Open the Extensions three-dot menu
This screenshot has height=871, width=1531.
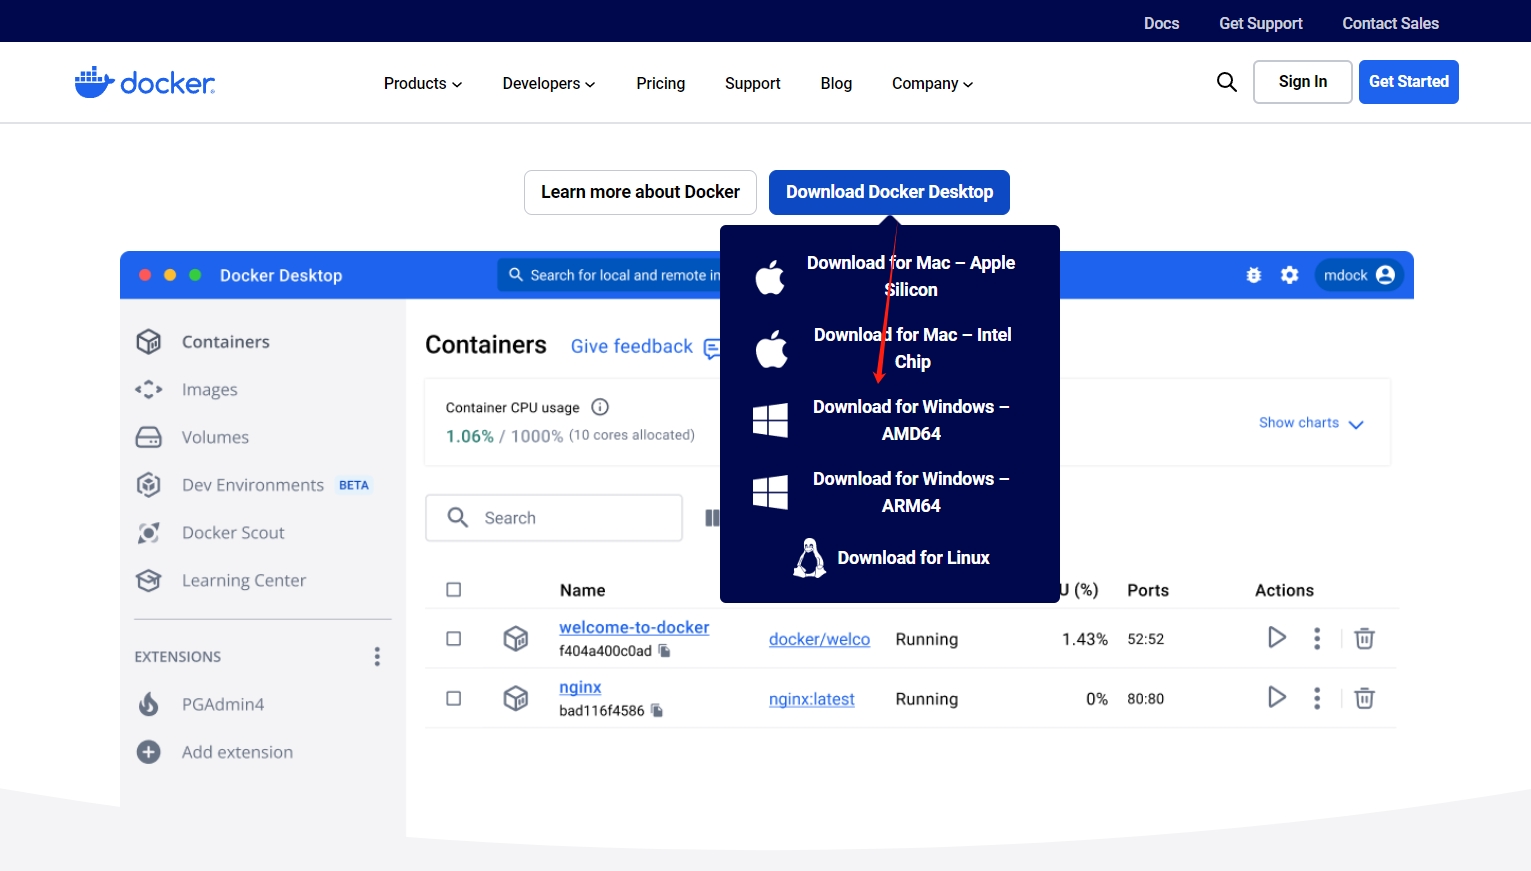(x=377, y=656)
